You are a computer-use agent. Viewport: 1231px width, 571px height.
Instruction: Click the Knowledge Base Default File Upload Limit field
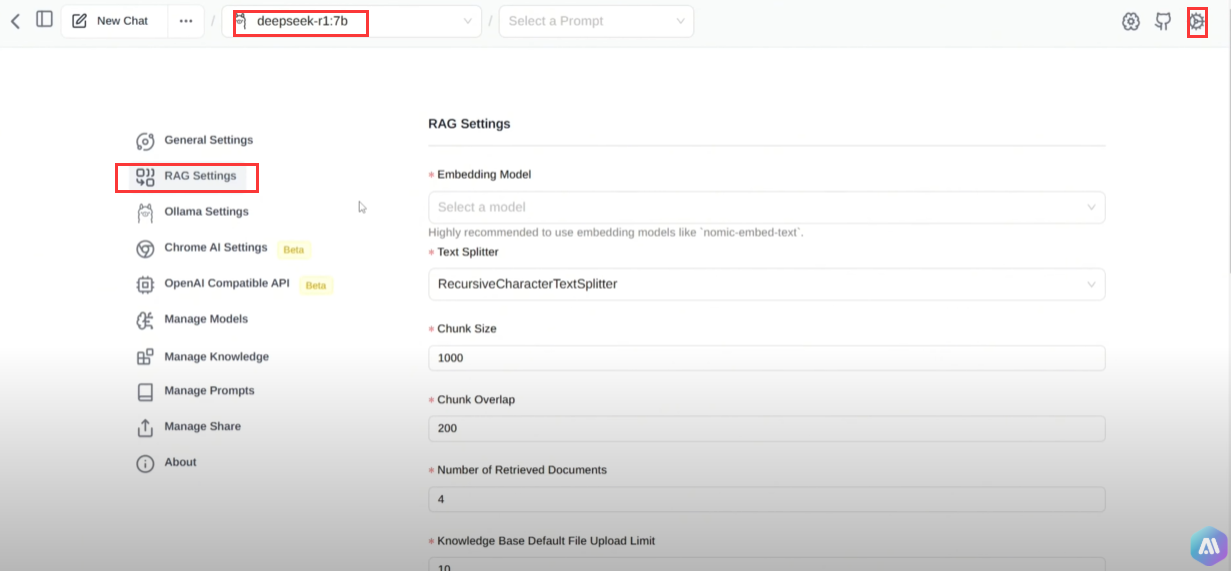[767, 565]
